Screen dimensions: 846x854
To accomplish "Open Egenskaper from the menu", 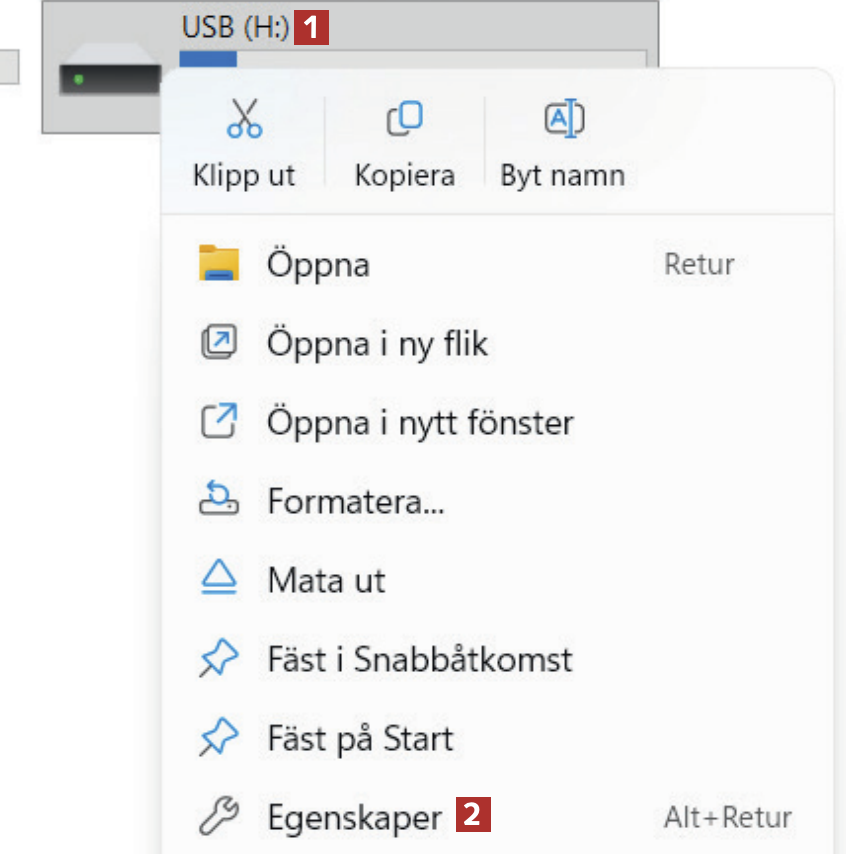I will (x=354, y=817).
